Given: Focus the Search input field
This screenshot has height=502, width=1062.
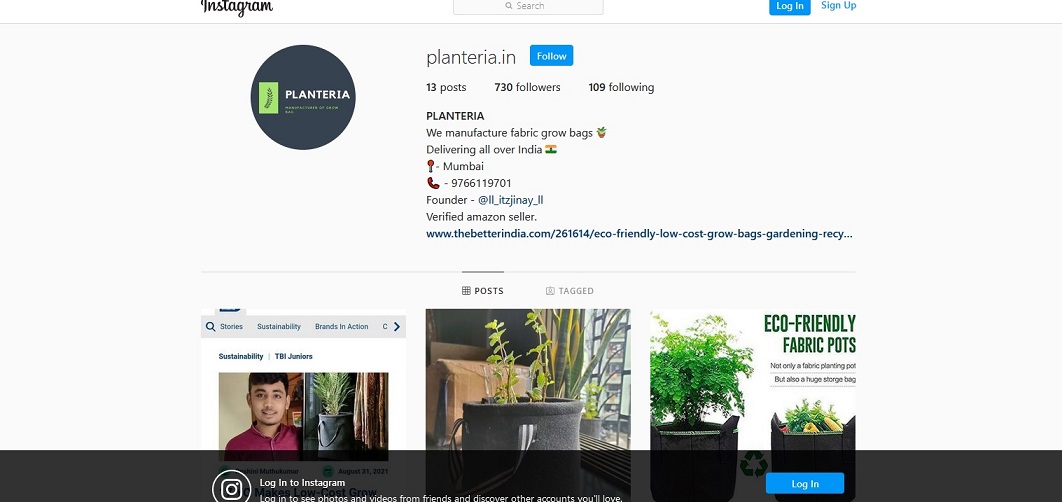Looking at the screenshot, I should (528, 6).
